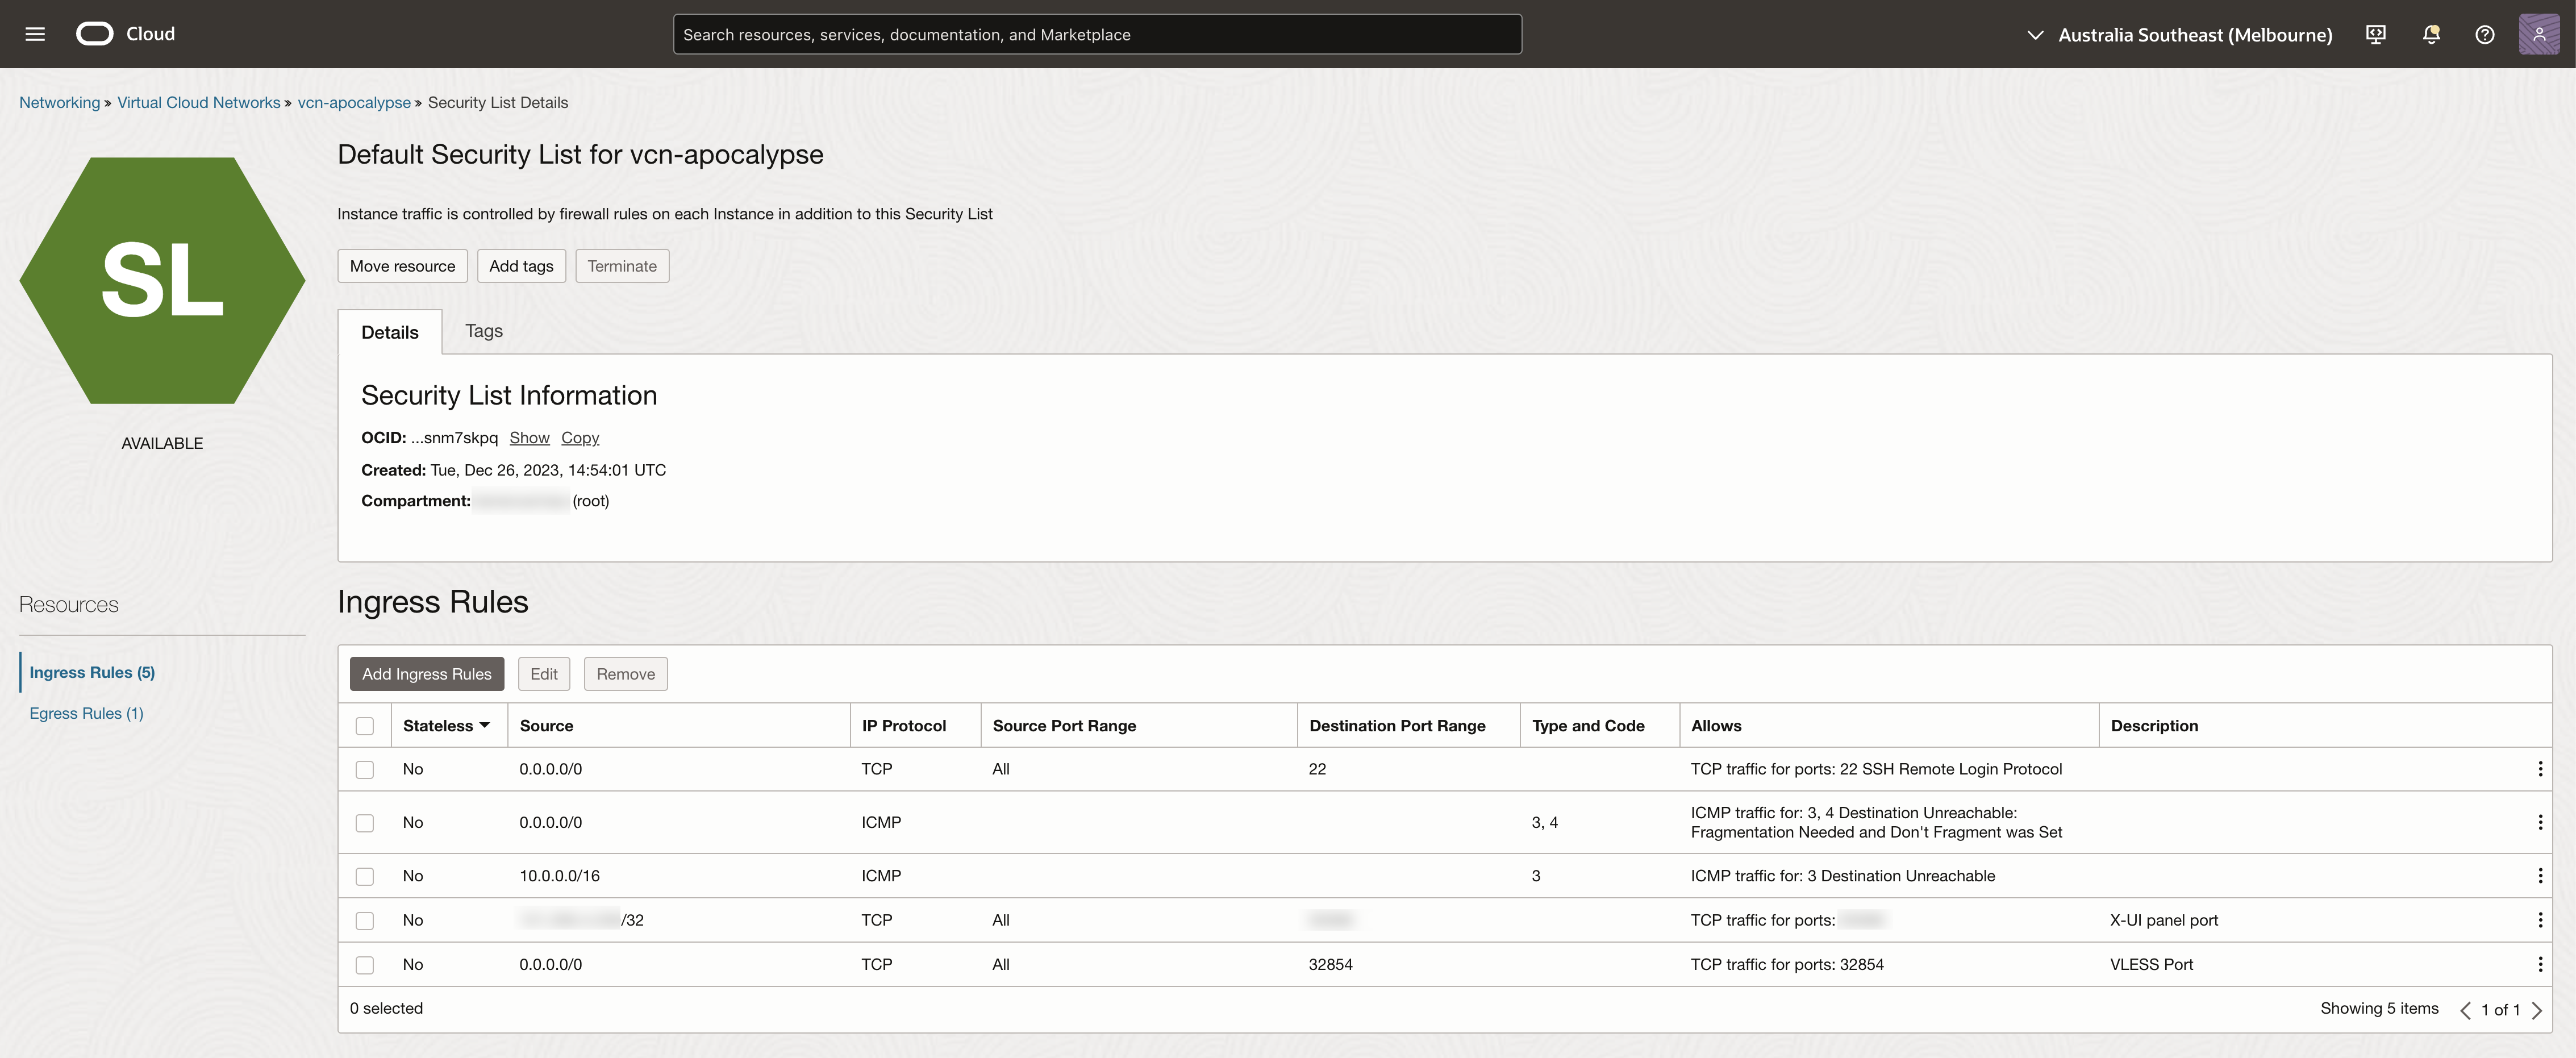
Task: Open the Networking breadcrumb link
Action: coord(60,102)
